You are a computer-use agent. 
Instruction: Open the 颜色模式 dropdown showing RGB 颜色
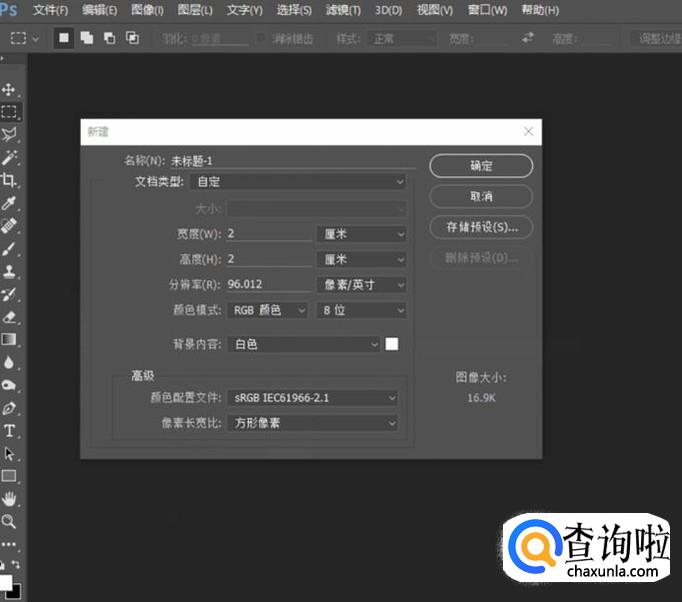[x=267, y=310]
